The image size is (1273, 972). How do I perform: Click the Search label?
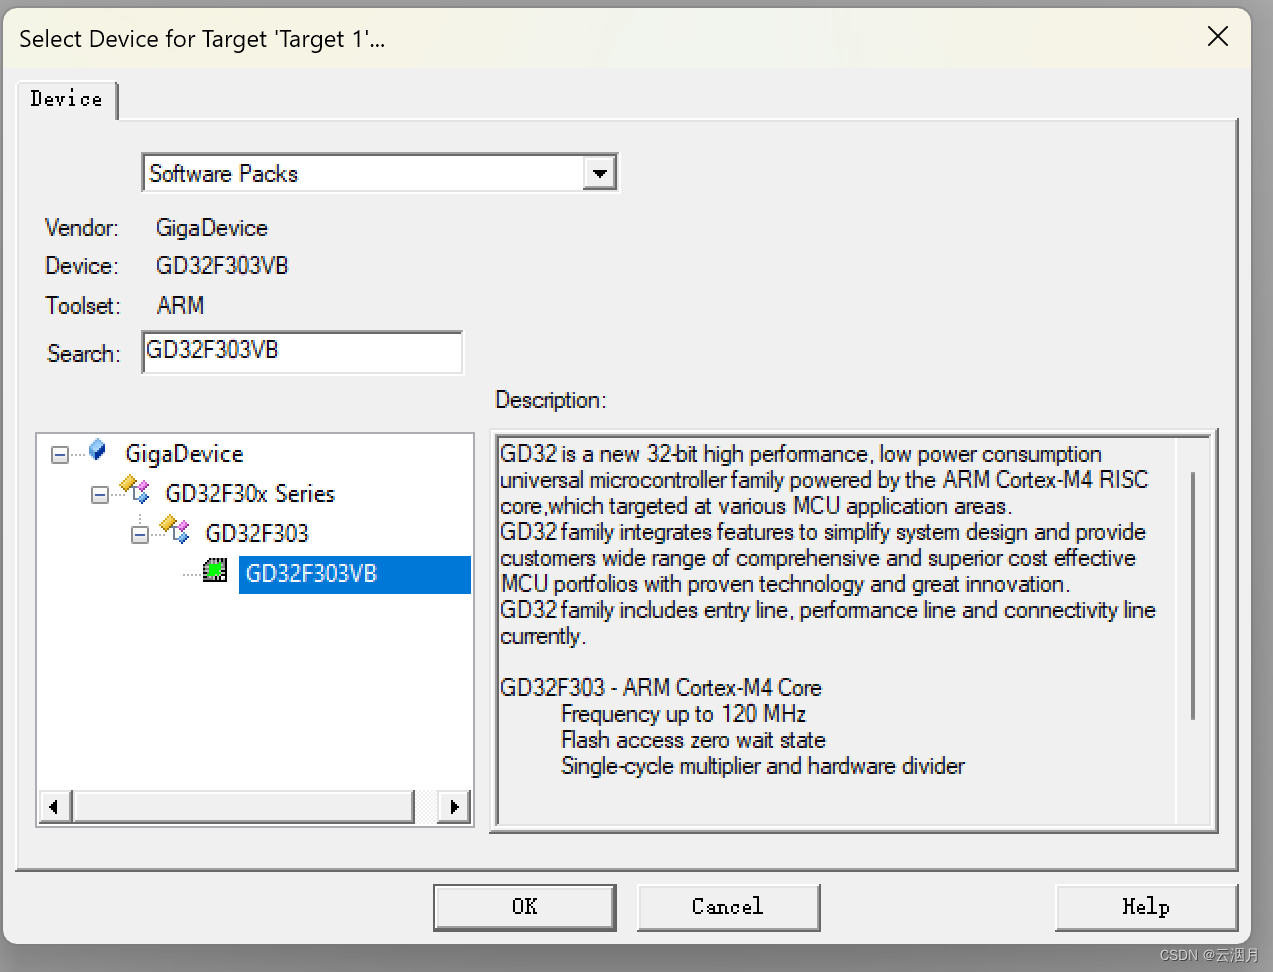pyautogui.click(x=84, y=354)
